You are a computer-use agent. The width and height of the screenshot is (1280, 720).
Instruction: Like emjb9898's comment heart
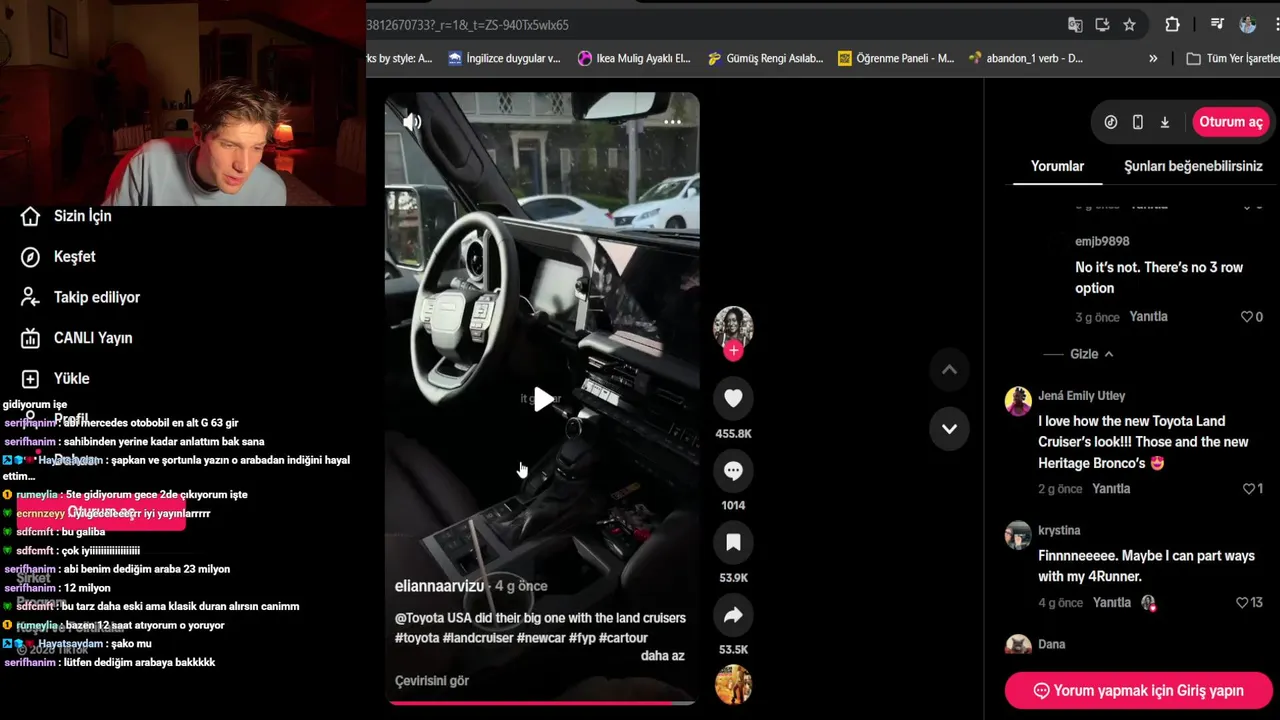click(x=1247, y=317)
